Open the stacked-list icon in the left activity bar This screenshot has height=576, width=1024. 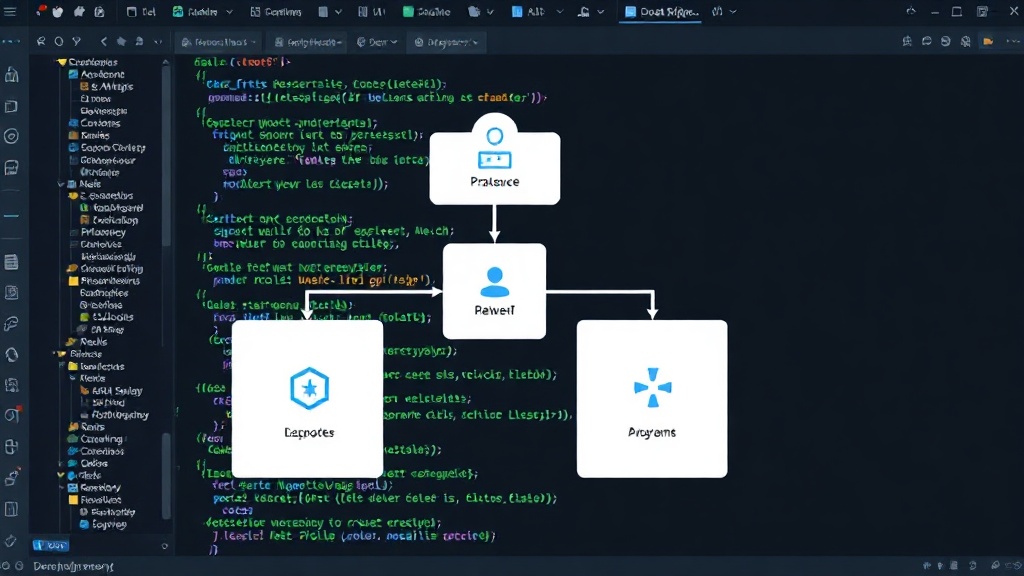(x=11, y=263)
